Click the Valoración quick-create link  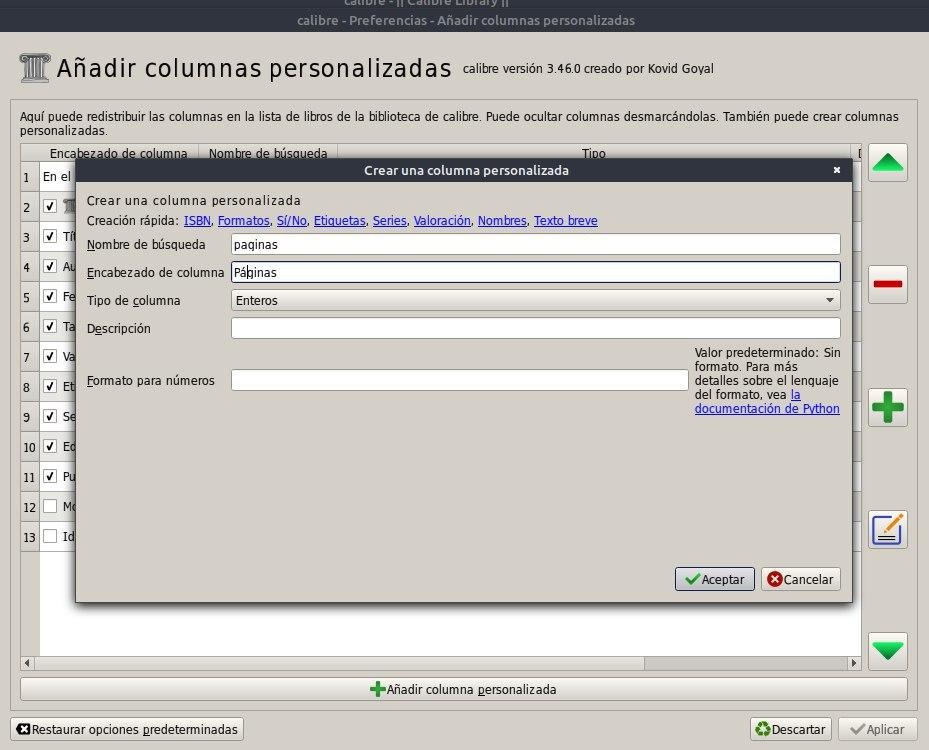(x=442, y=220)
